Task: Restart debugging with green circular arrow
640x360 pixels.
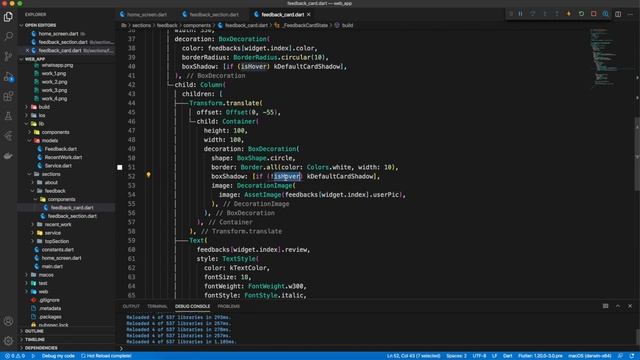Action: tap(581, 14)
